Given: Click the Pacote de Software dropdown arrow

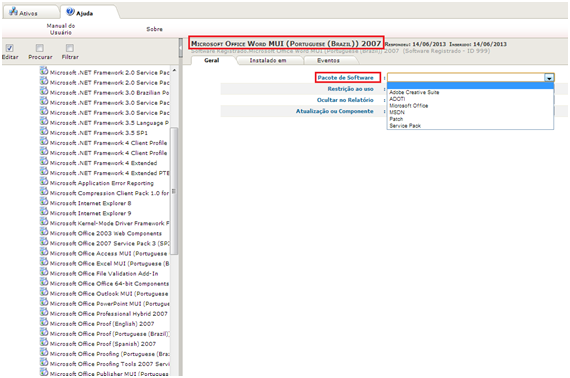Looking at the screenshot, I should coord(549,77).
